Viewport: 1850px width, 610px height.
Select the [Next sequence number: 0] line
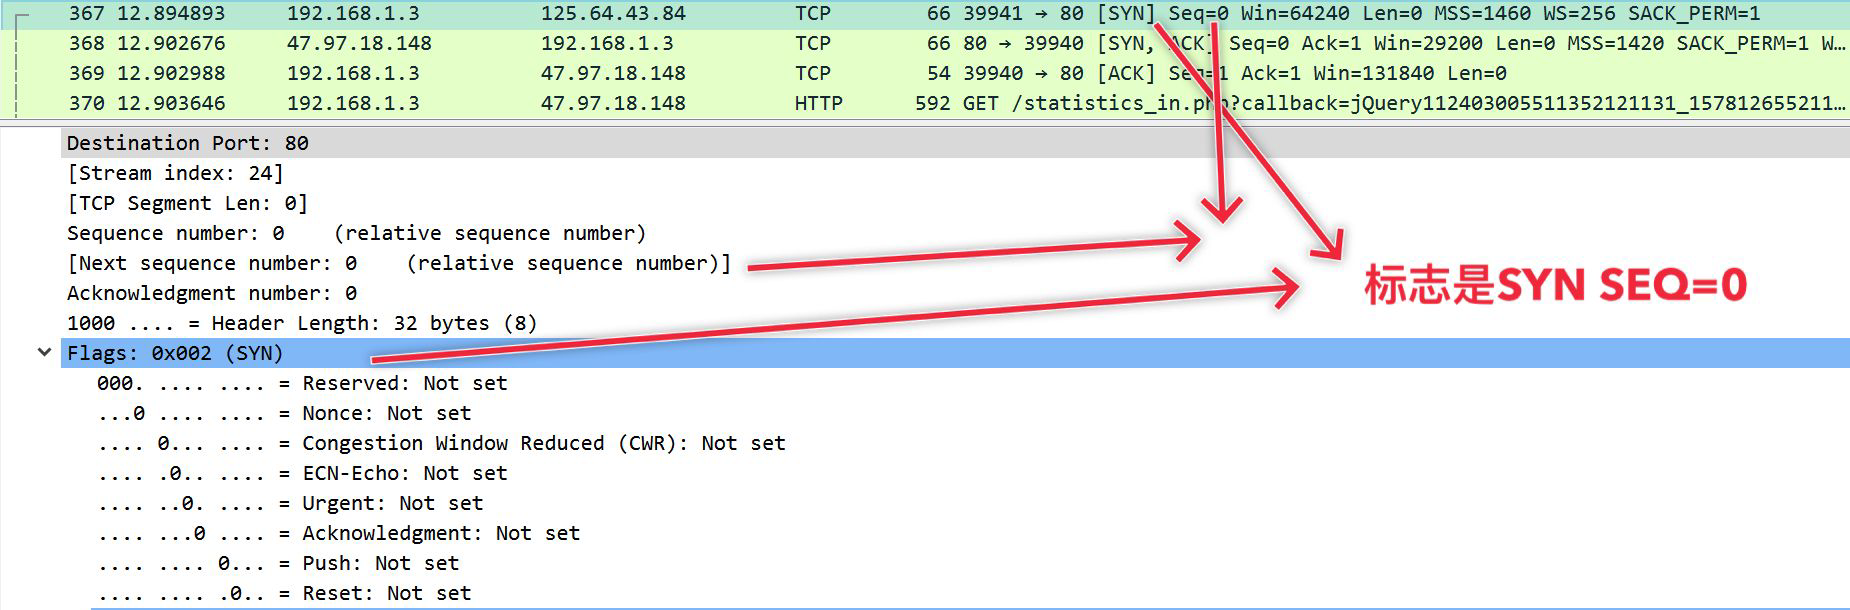955,263
